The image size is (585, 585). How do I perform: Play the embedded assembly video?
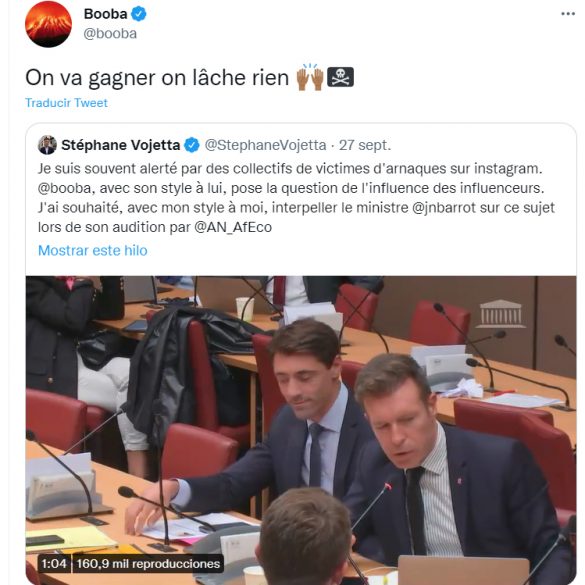[x=301, y=430]
